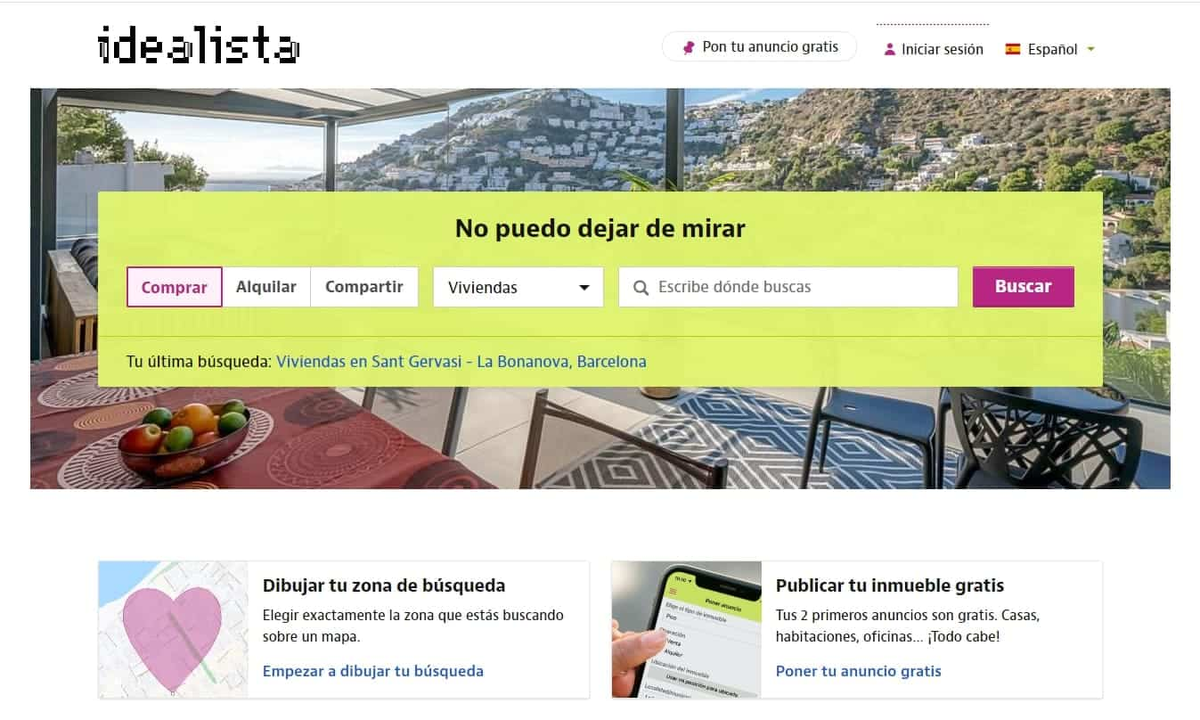Click the Spanish flag icon
Image resolution: width=1200 pixels, height=720 pixels.
tap(1013, 48)
